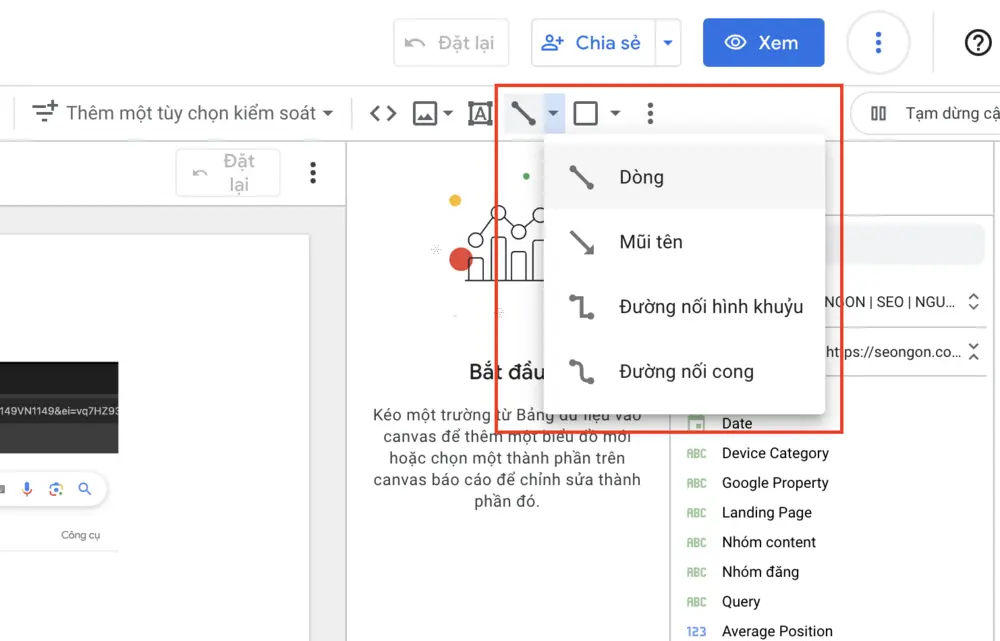Choose Dòng from the line menu
The height and width of the screenshot is (641, 1000).
coord(684,177)
